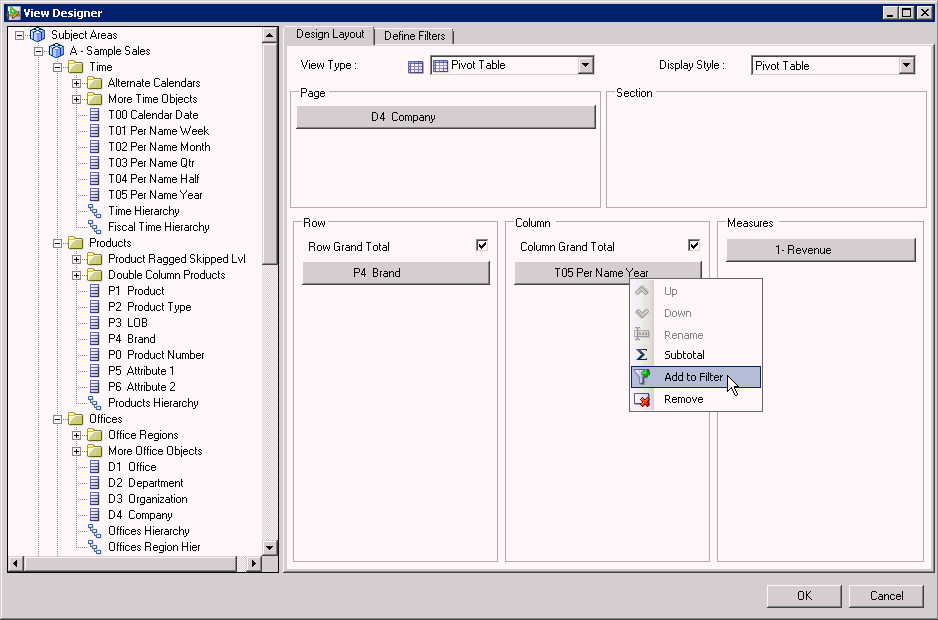938x620 pixels.
Task: Click the Office Regions folder icon
Action: tap(95, 434)
